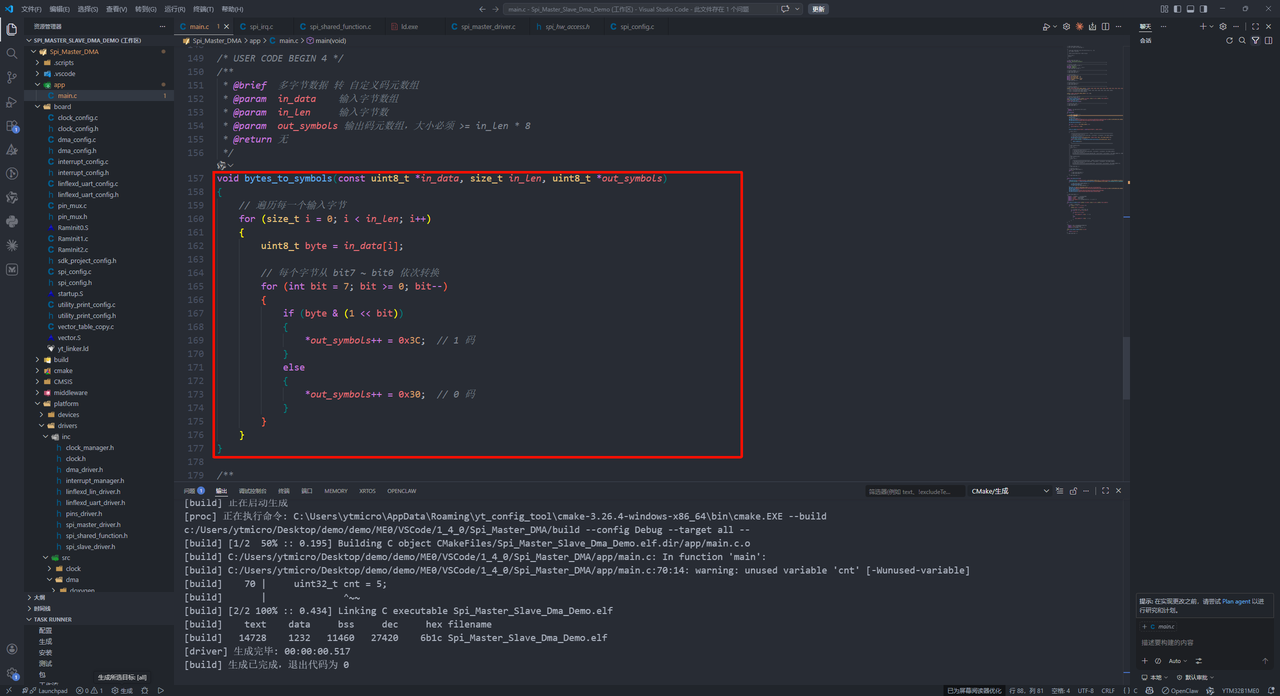This screenshot has height=696, width=1280.
Task: Open the 终端 menu in menu bar
Action: click(x=204, y=9)
